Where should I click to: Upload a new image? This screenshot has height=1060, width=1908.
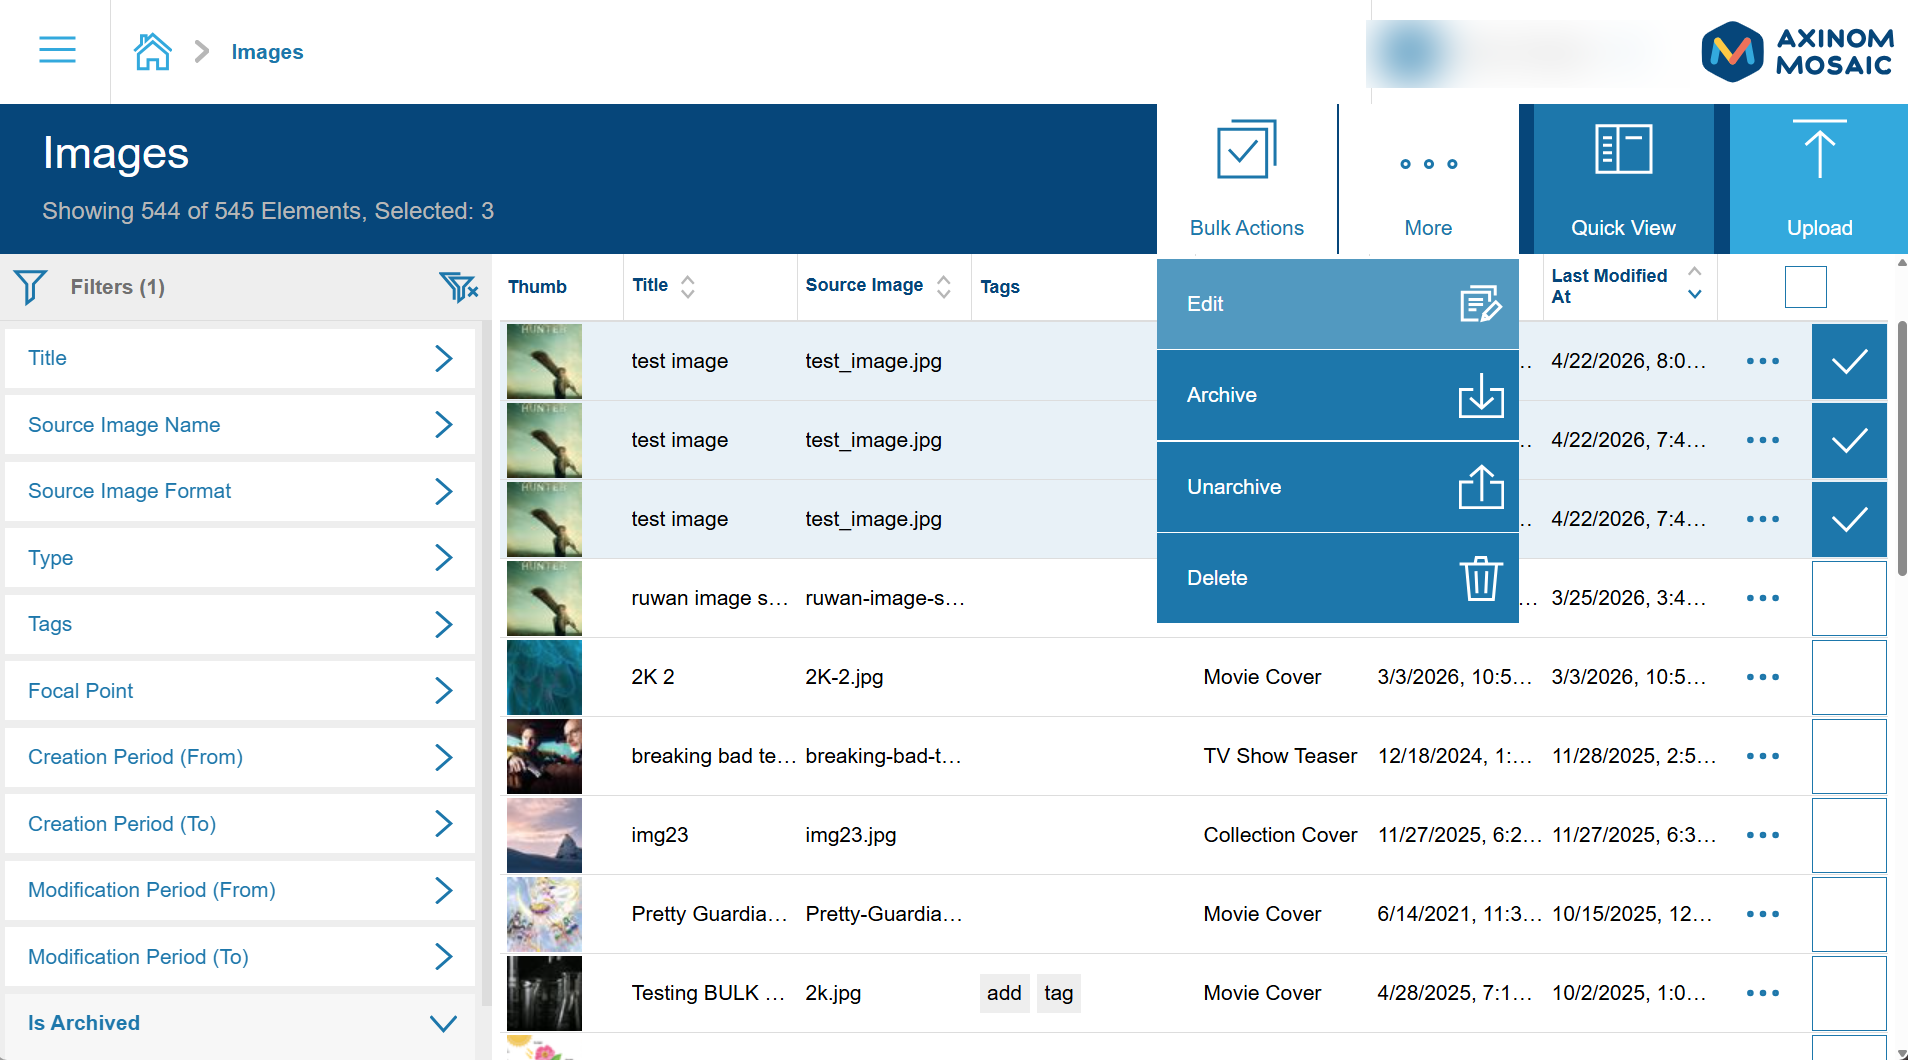coord(1819,179)
